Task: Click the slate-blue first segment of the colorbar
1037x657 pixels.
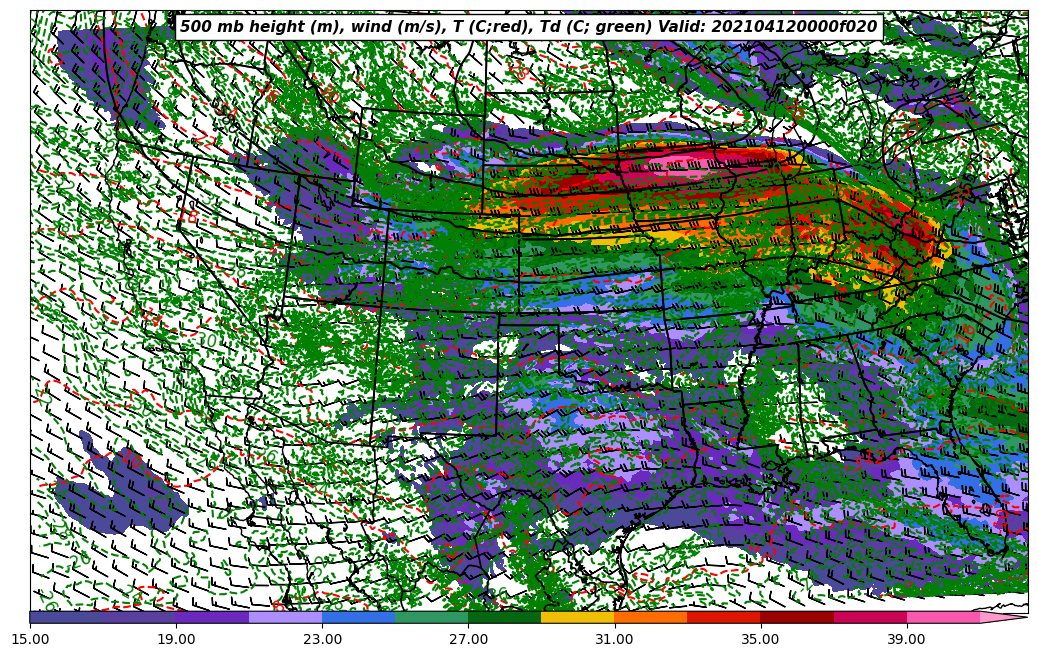Action: [x=66, y=617]
